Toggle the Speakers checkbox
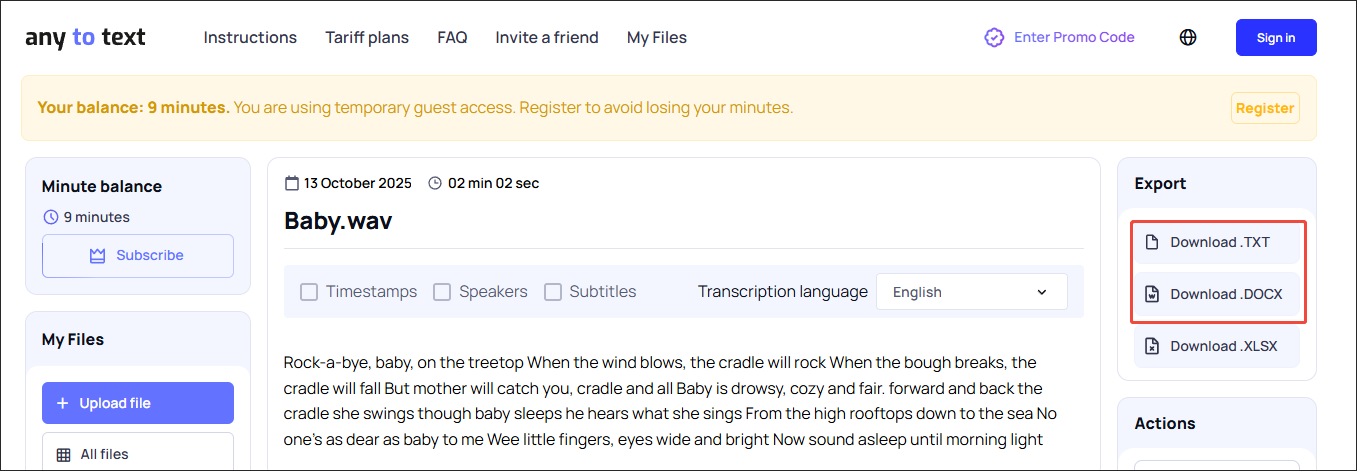The width and height of the screenshot is (1357, 471). [x=442, y=292]
